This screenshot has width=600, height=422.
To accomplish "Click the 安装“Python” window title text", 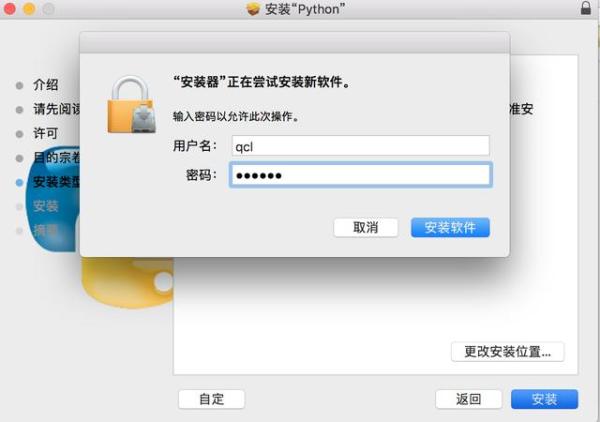I will pyautogui.click(x=305, y=9).
